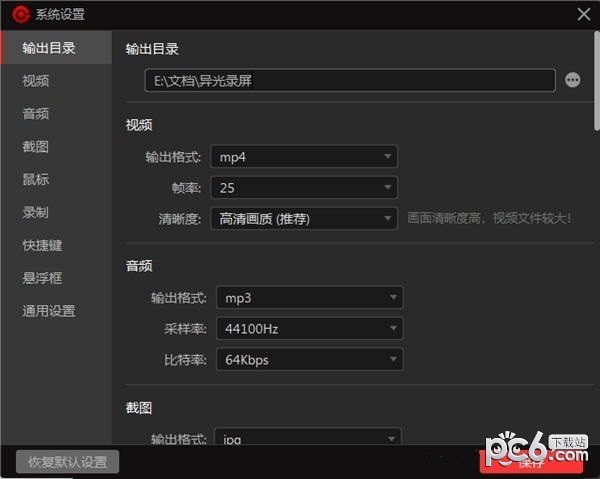
Task: Click the 恢复默认设置 button
Action: coord(67,462)
